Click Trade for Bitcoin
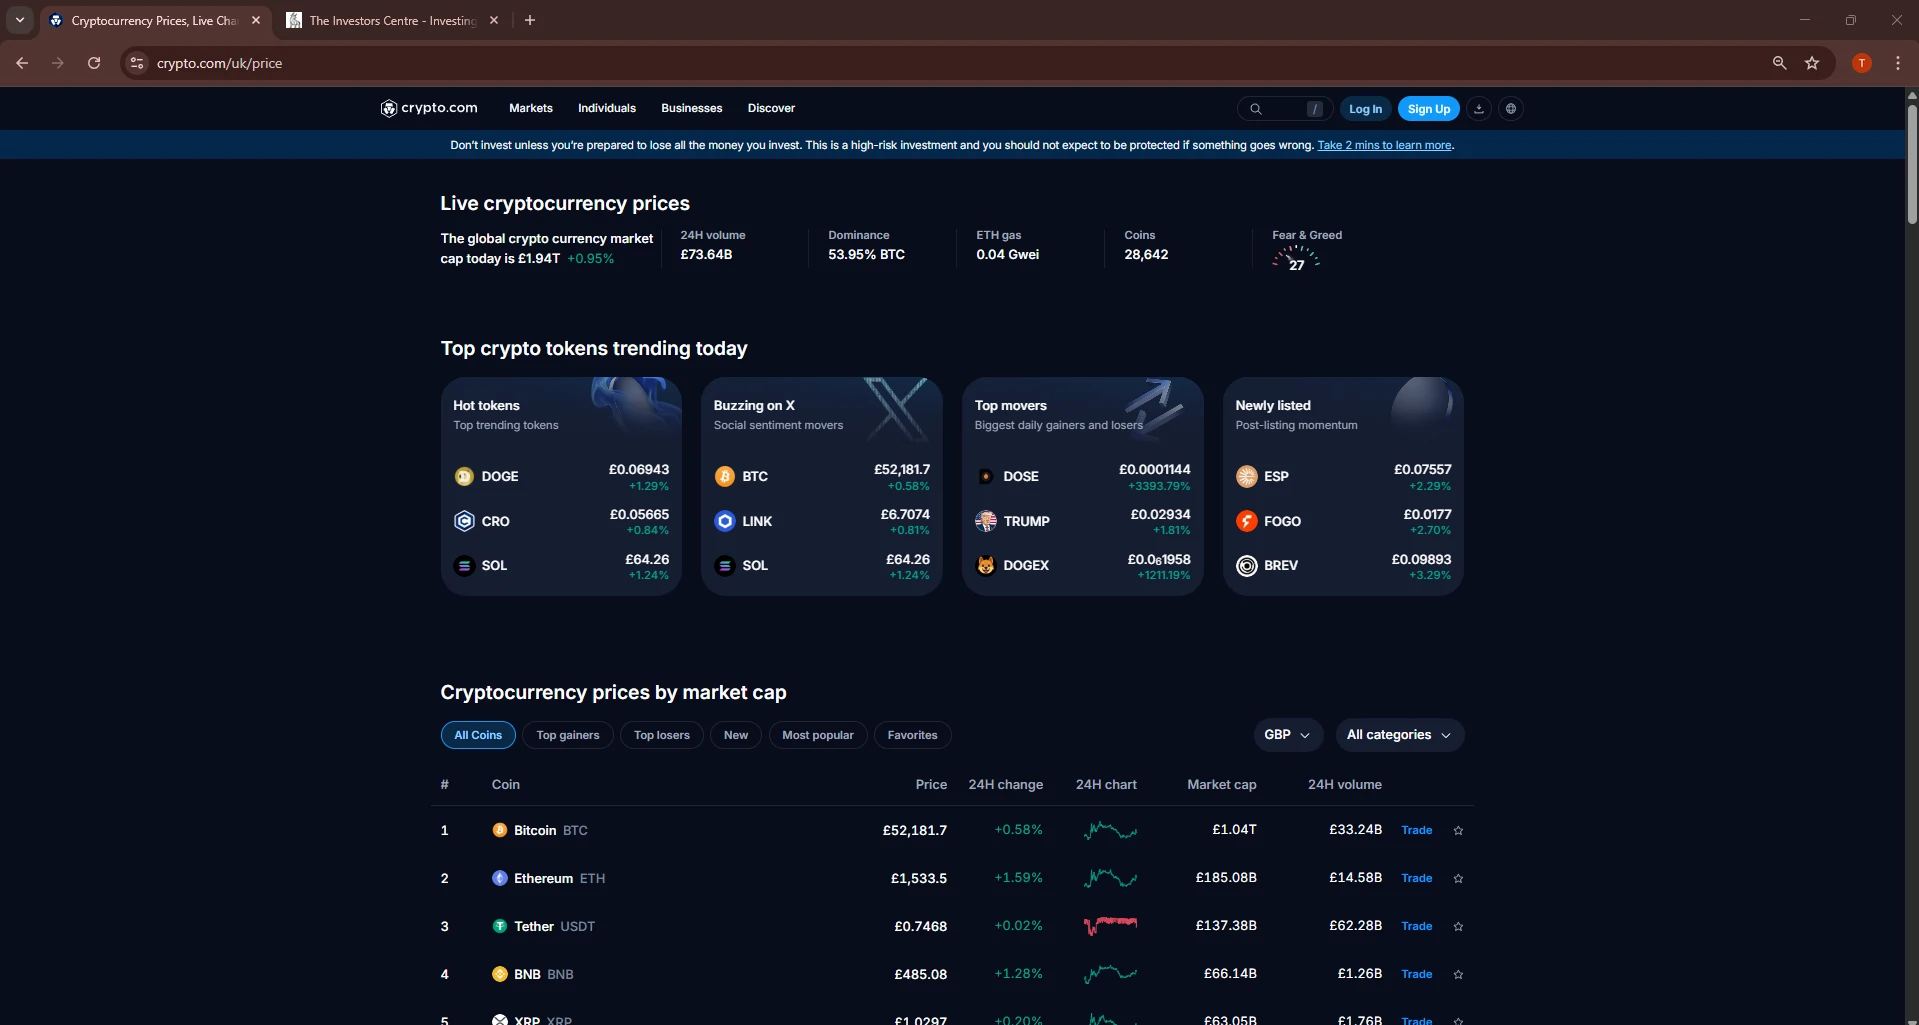The image size is (1919, 1025). point(1417,830)
